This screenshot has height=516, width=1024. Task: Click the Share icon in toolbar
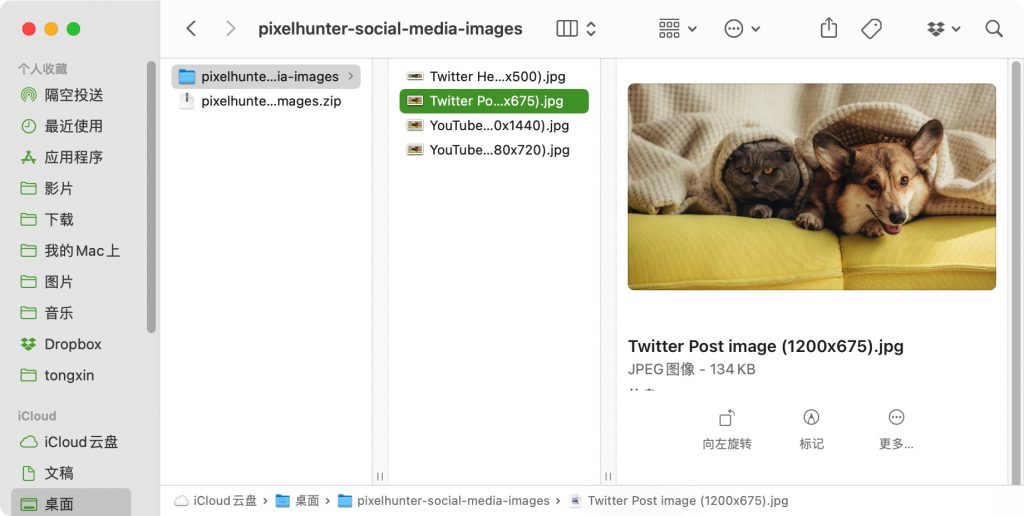pos(829,28)
